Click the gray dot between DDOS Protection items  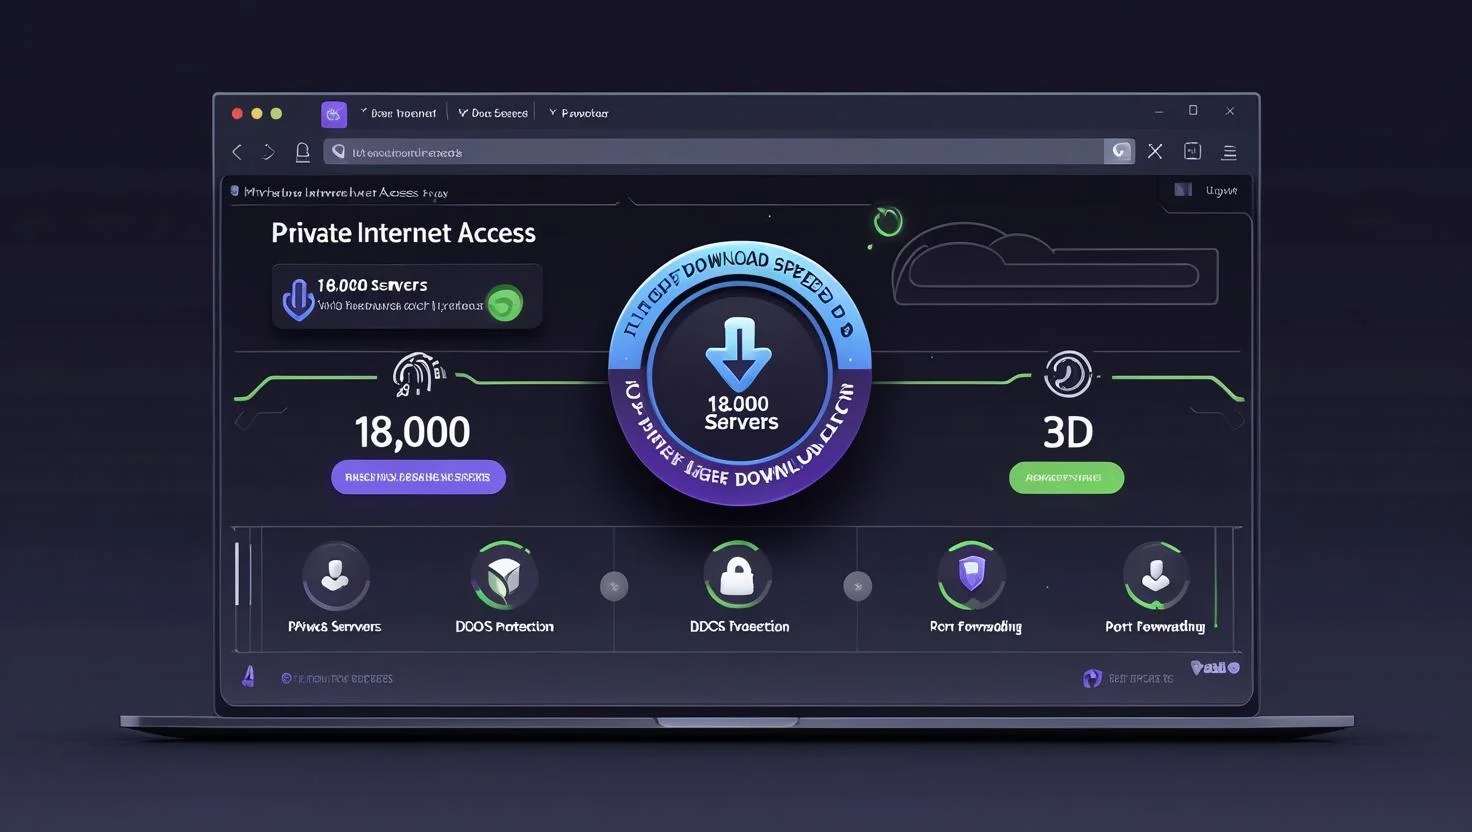click(614, 587)
